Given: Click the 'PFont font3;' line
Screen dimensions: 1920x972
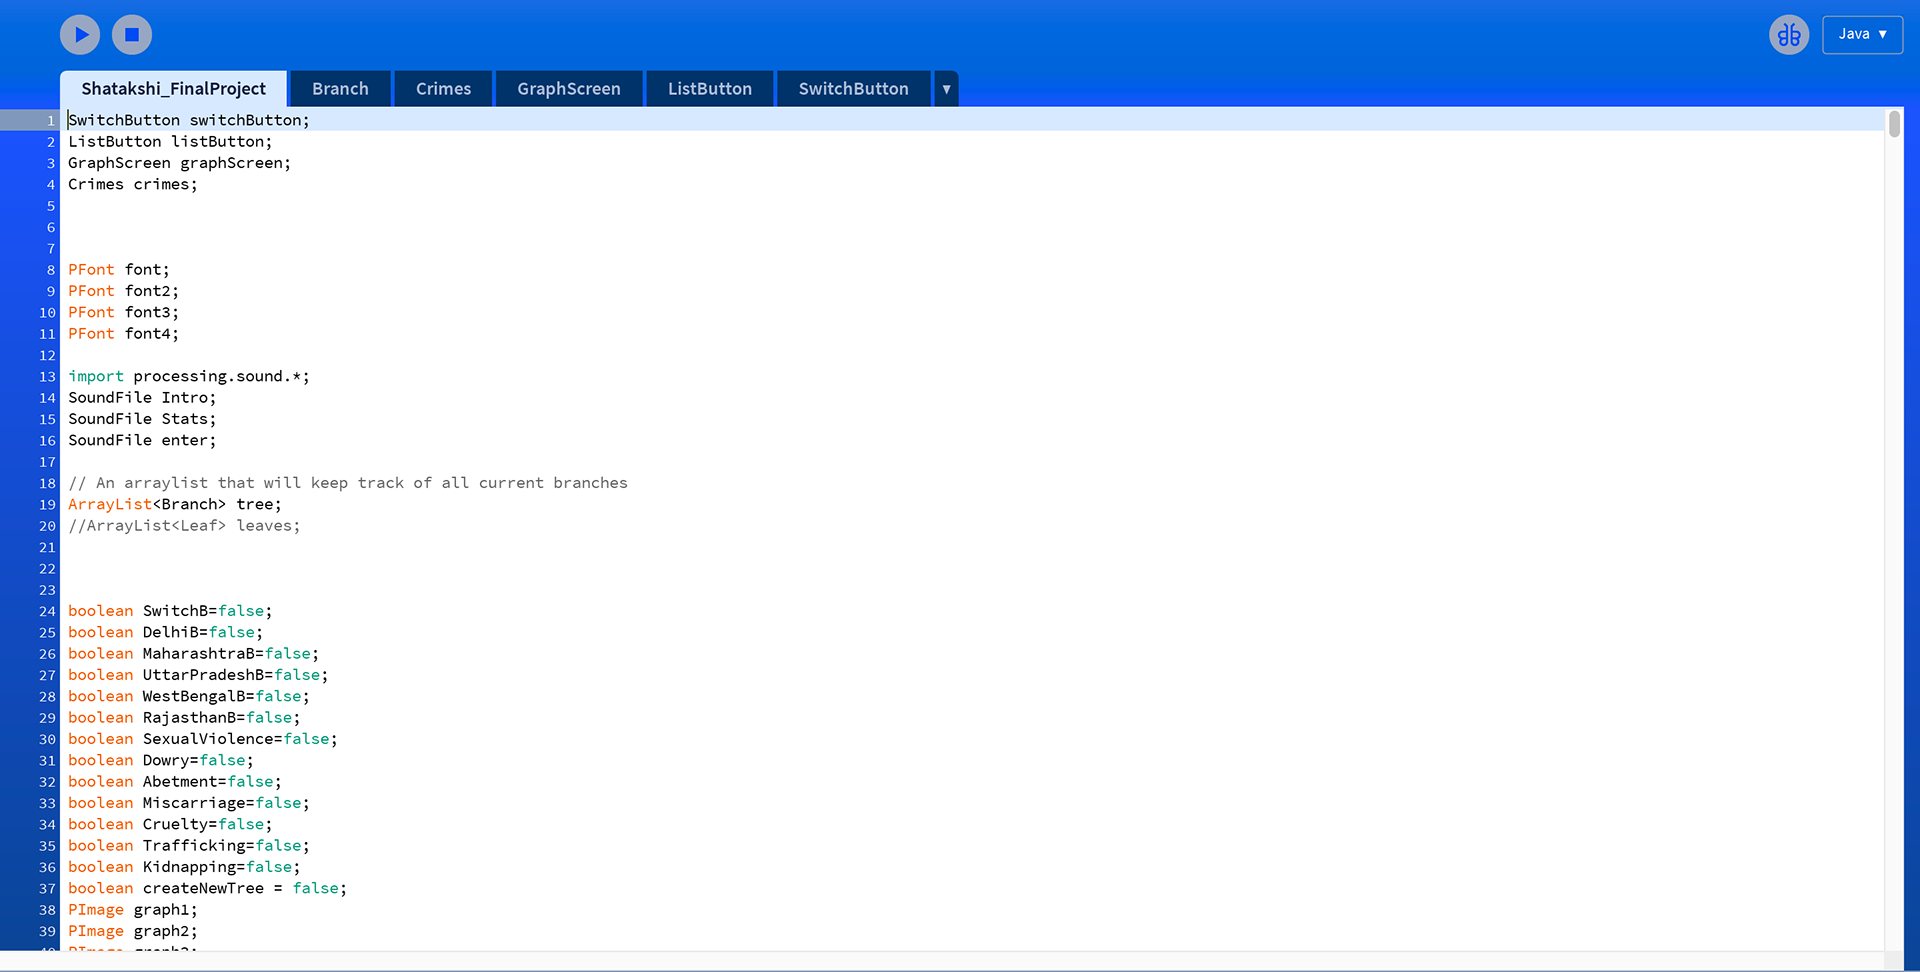Looking at the screenshot, I should point(124,312).
